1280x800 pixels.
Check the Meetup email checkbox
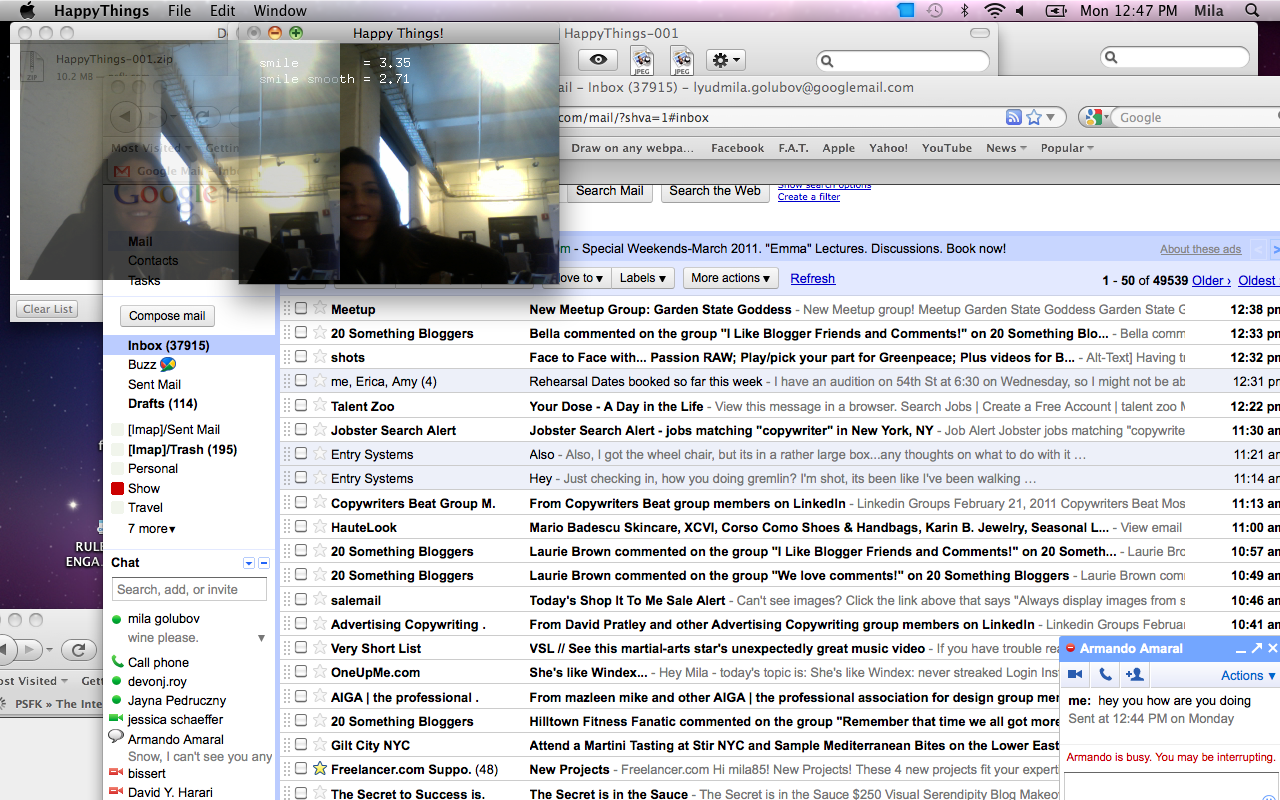pyautogui.click(x=301, y=309)
